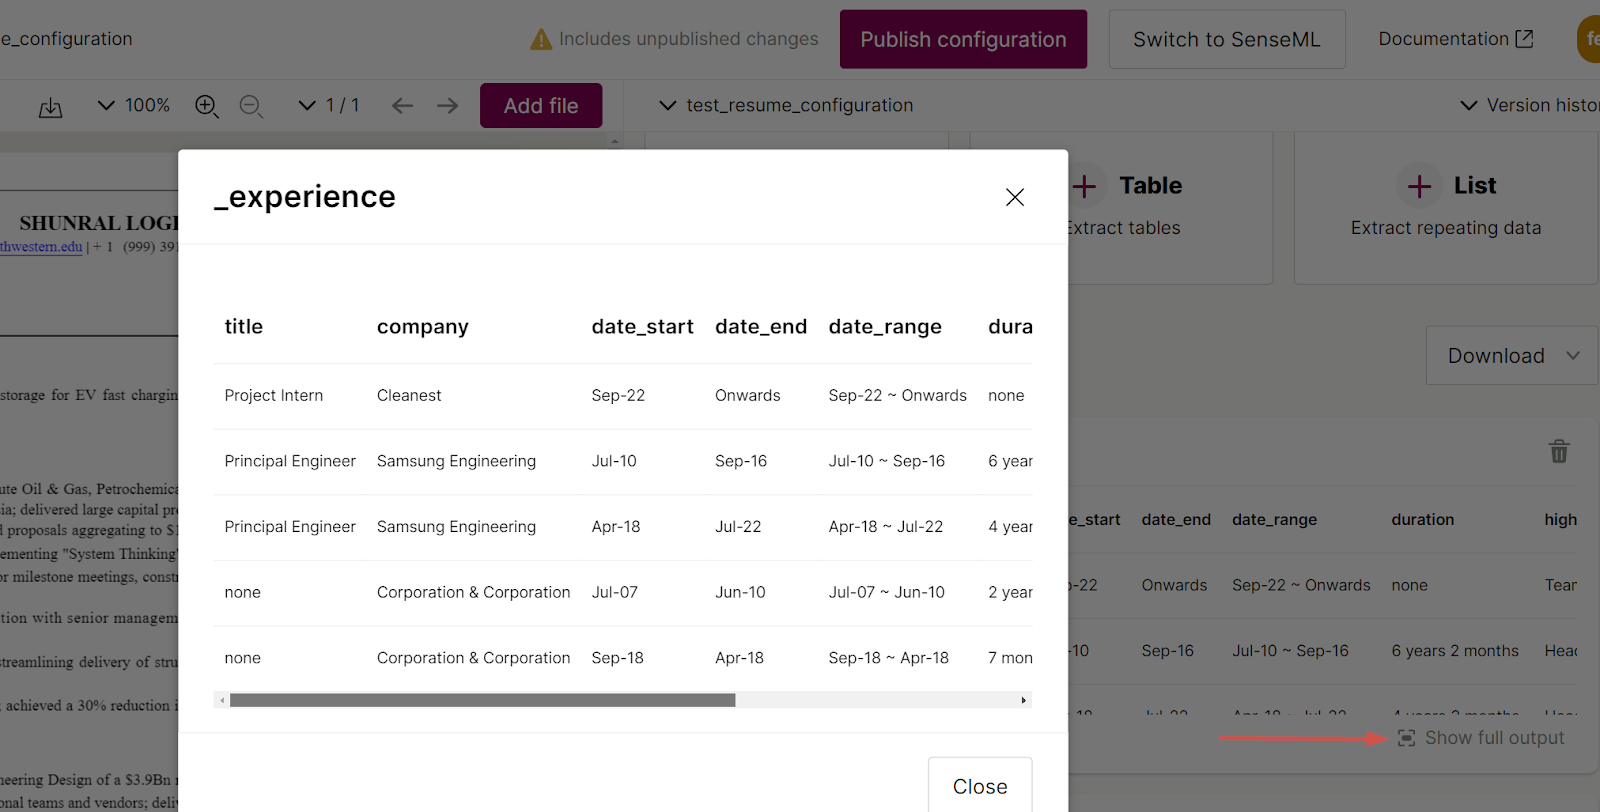The image size is (1600, 812).
Task: Open the Download dropdown
Action: [1513, 355]
